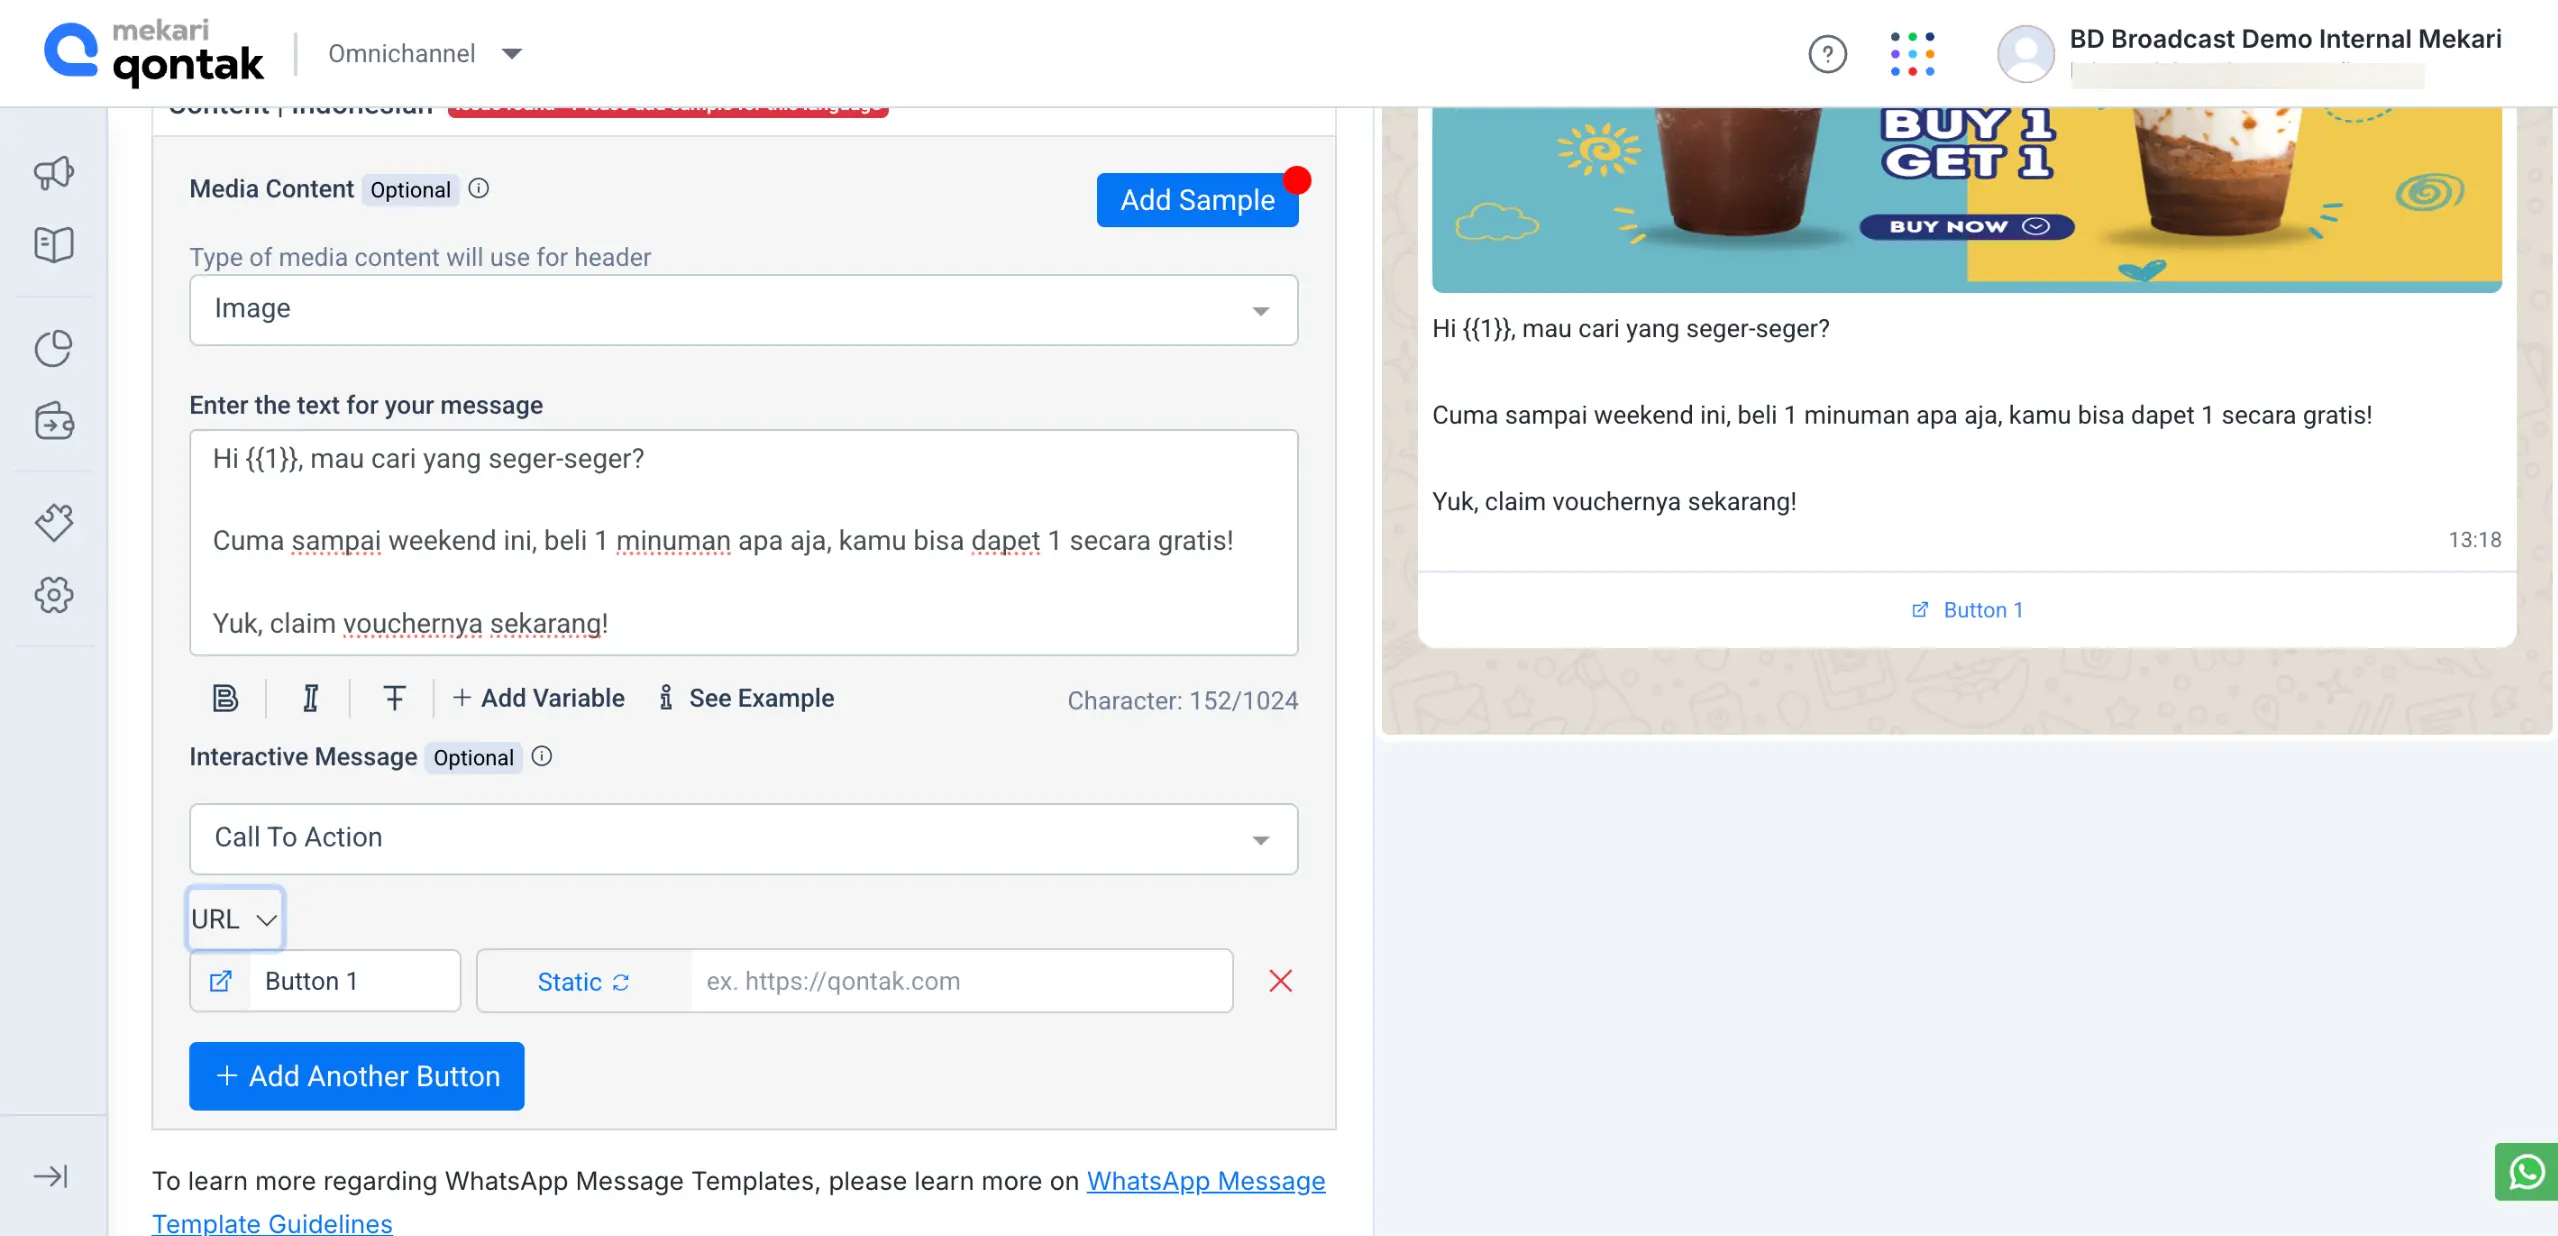The width and height of the screenshot is (2558, 1236).
Task: Click Add Another Button
Action: tap(356, 1076)
